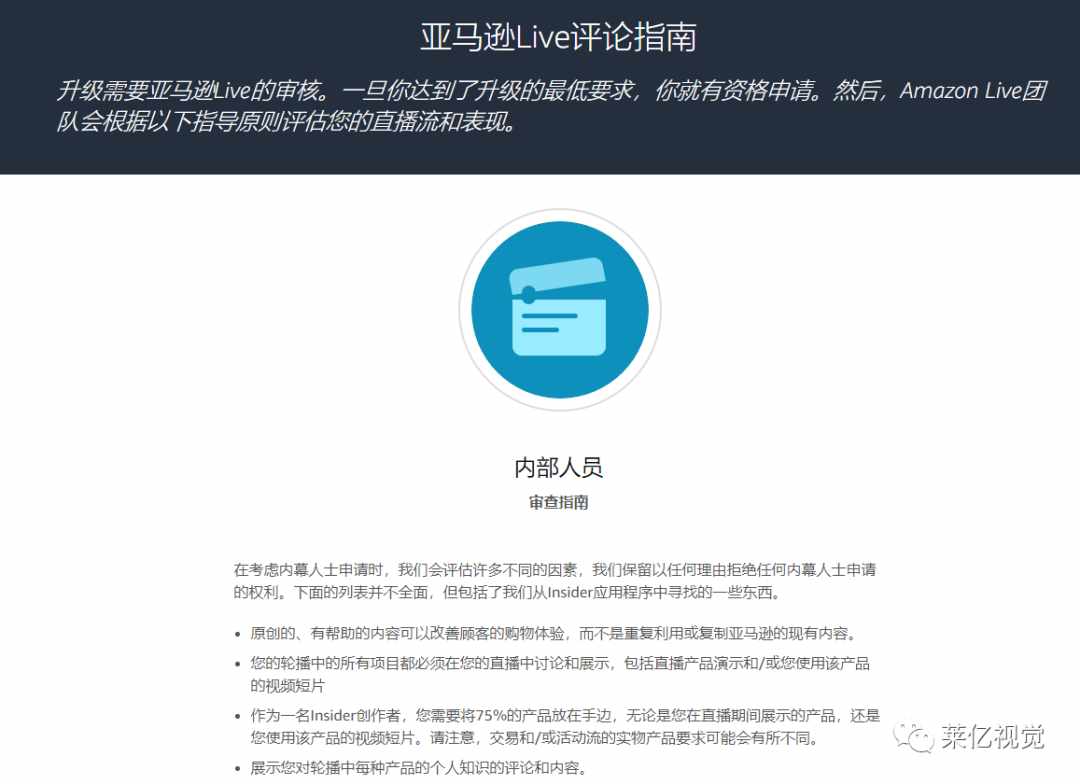The width and height of the screenshot is (1080, 784).
Task: Select the "内部人员" heading
Action: point(559,467)
